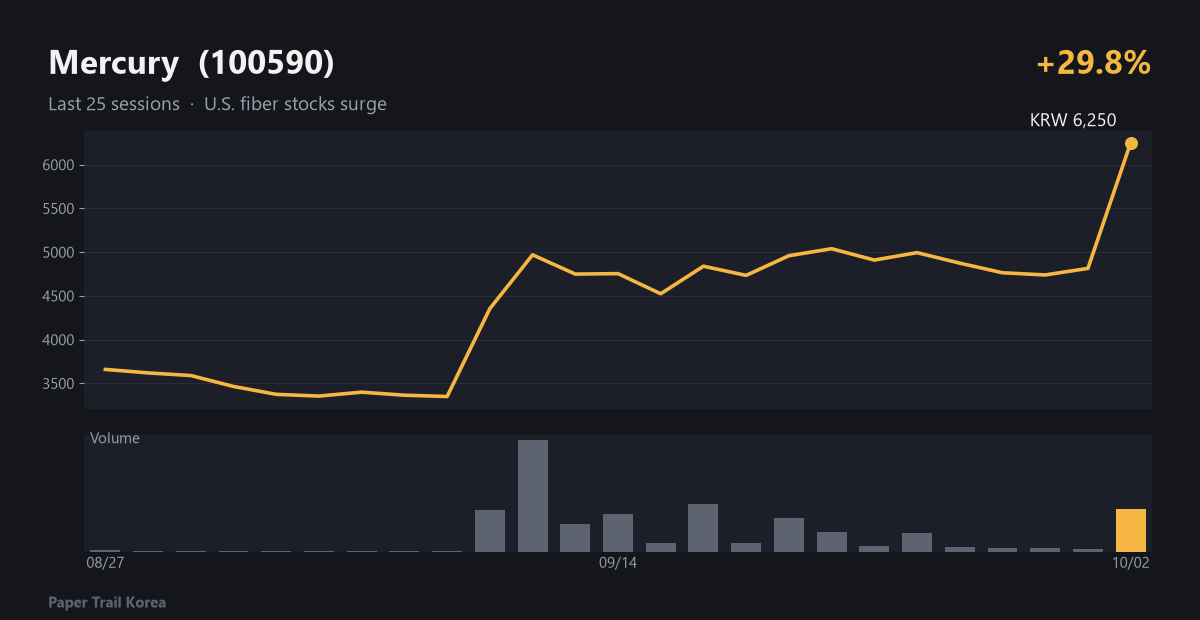Click the 3500 y-axis label

[x=59, y=384]
